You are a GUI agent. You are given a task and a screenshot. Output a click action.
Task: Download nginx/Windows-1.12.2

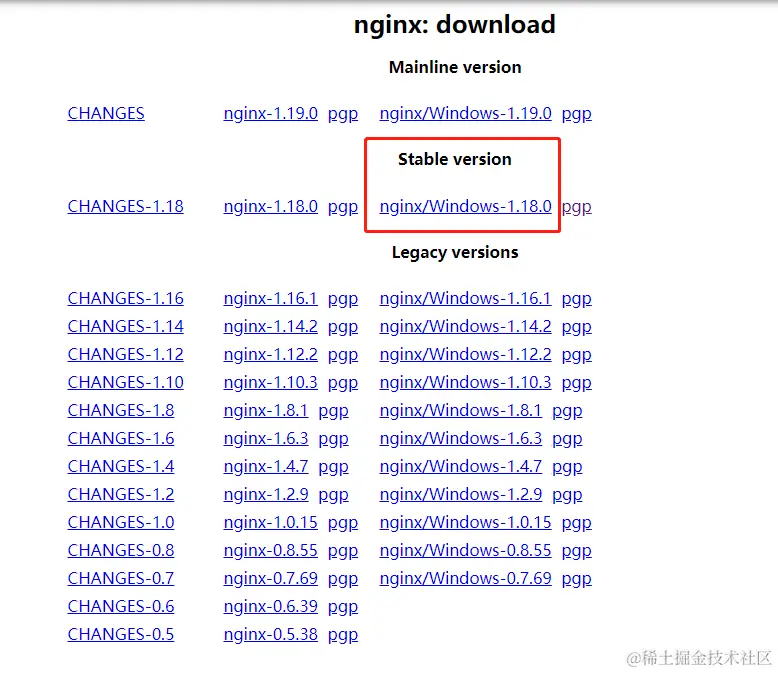465,355
